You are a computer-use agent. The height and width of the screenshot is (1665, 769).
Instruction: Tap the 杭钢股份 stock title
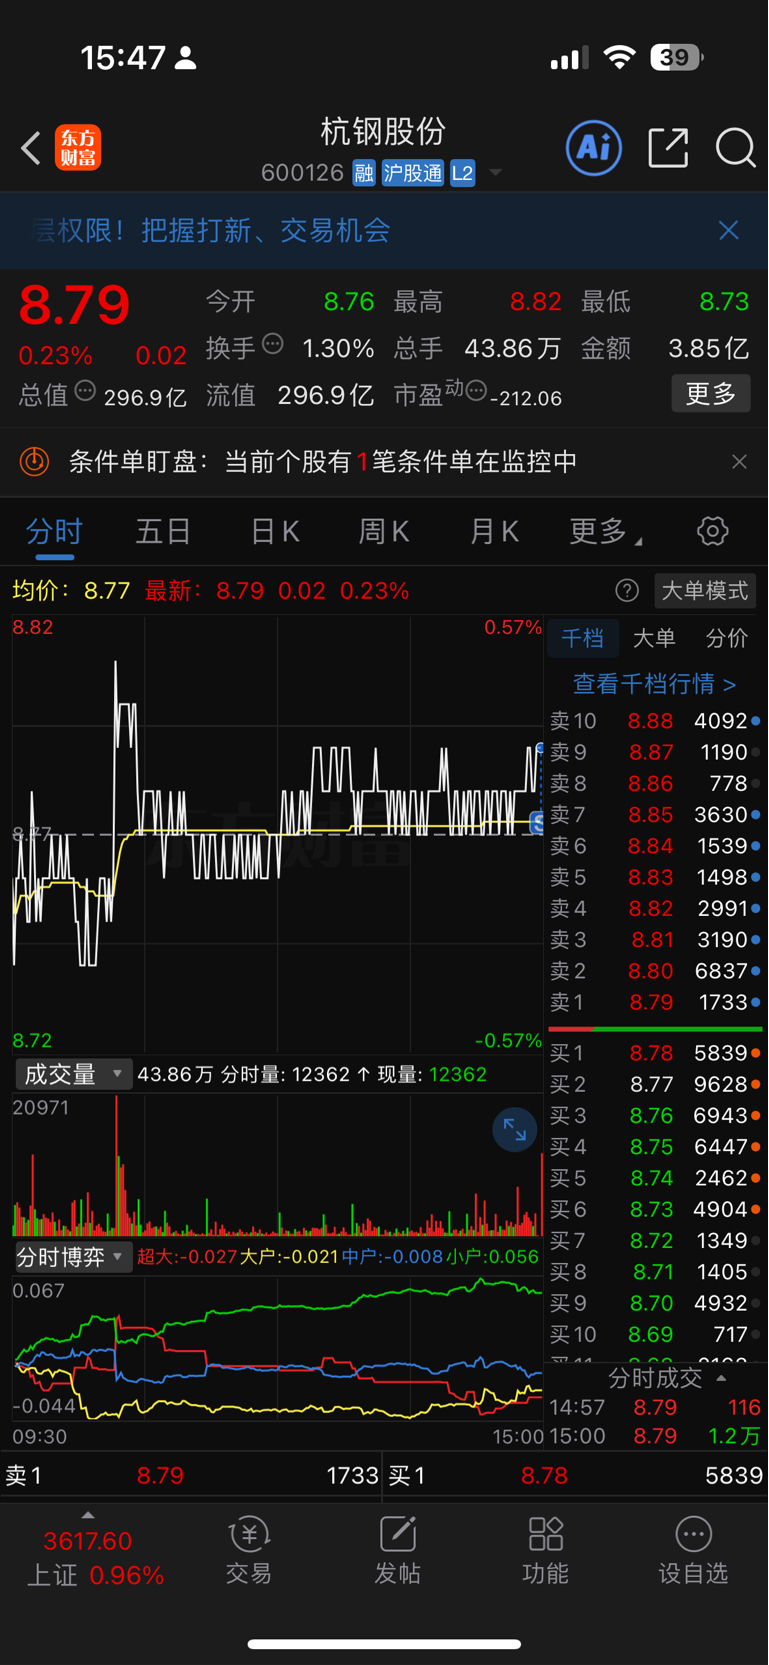(382, 131)
